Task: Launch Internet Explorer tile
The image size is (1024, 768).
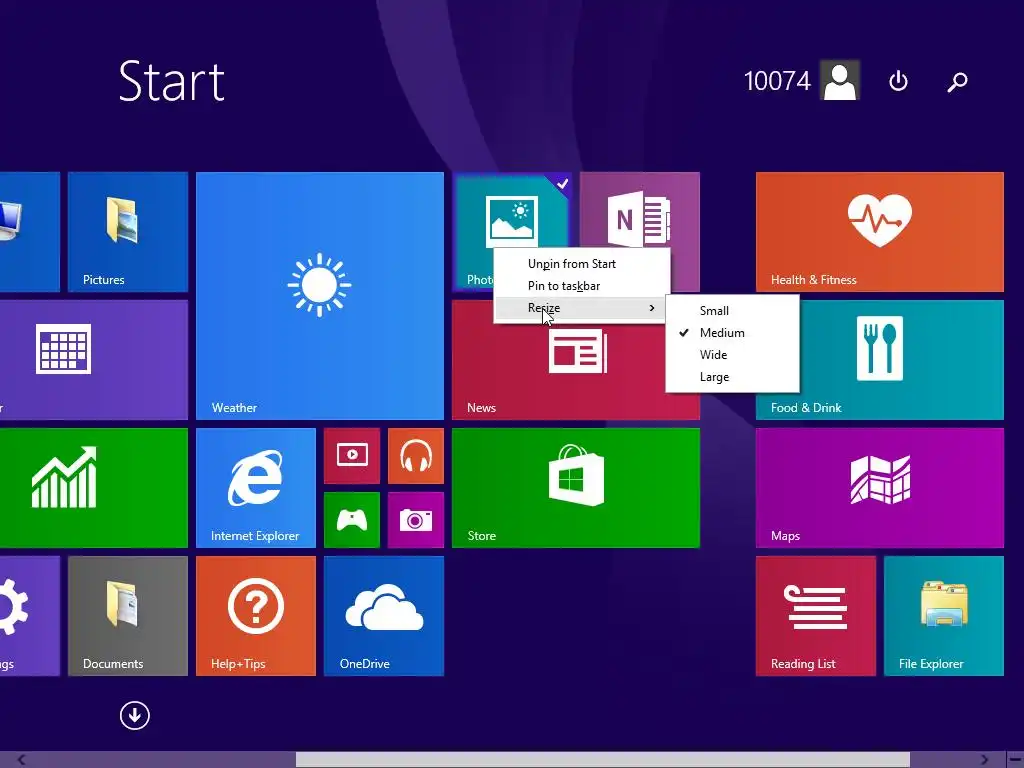Action: (x=256, y=488)
